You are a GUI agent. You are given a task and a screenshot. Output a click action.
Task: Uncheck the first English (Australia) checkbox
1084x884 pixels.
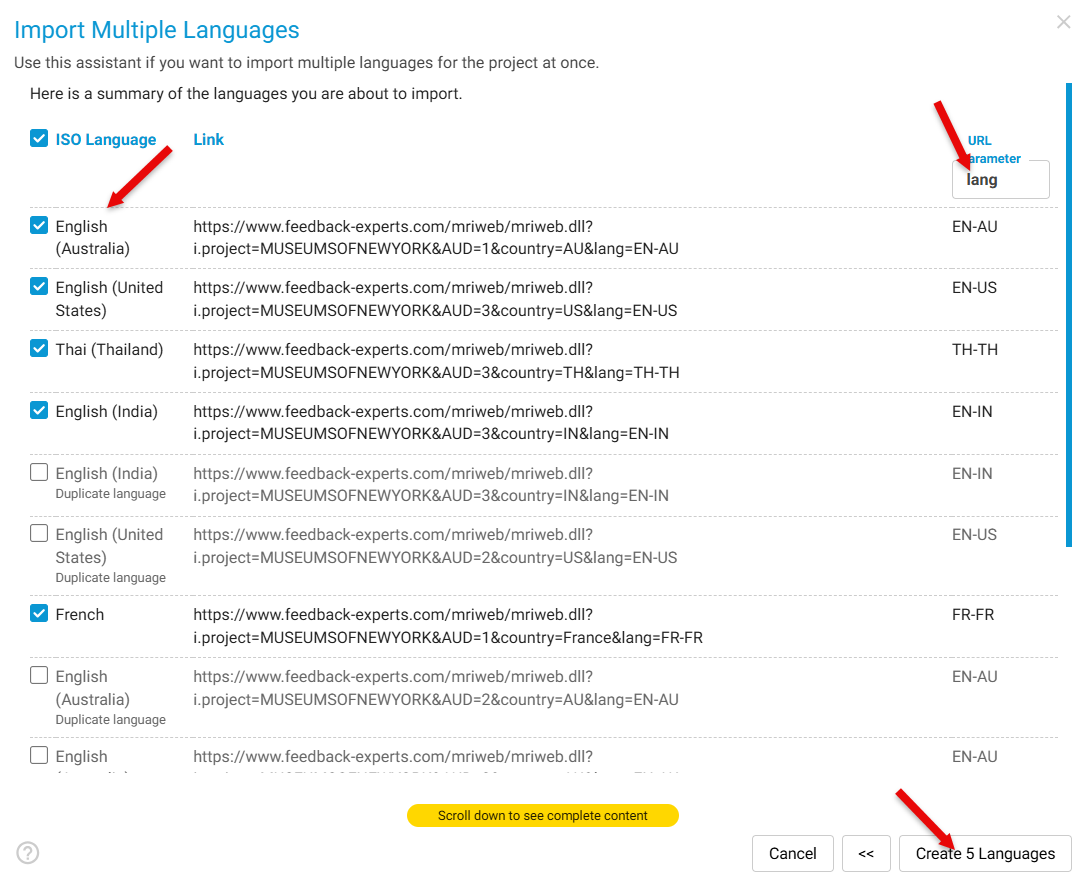tap(39, 225)
